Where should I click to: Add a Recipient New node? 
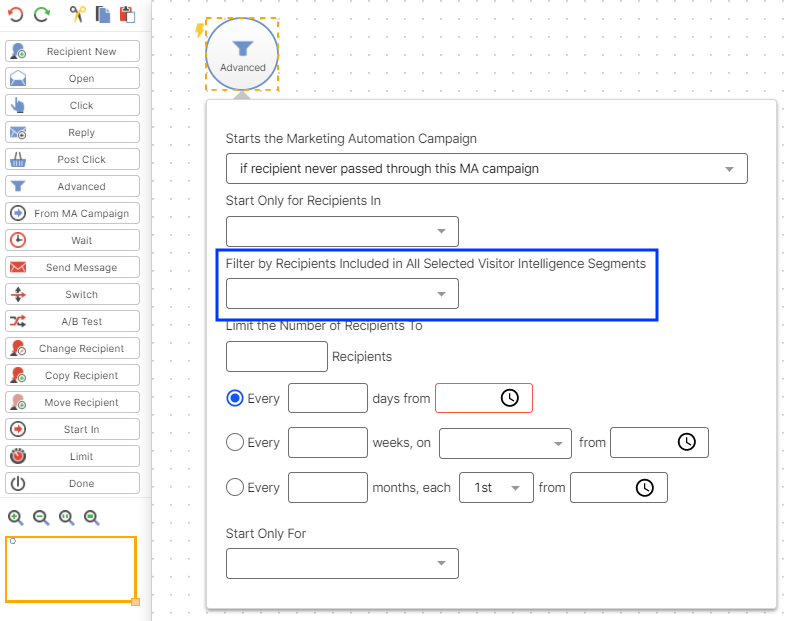[x=73, y=51]
